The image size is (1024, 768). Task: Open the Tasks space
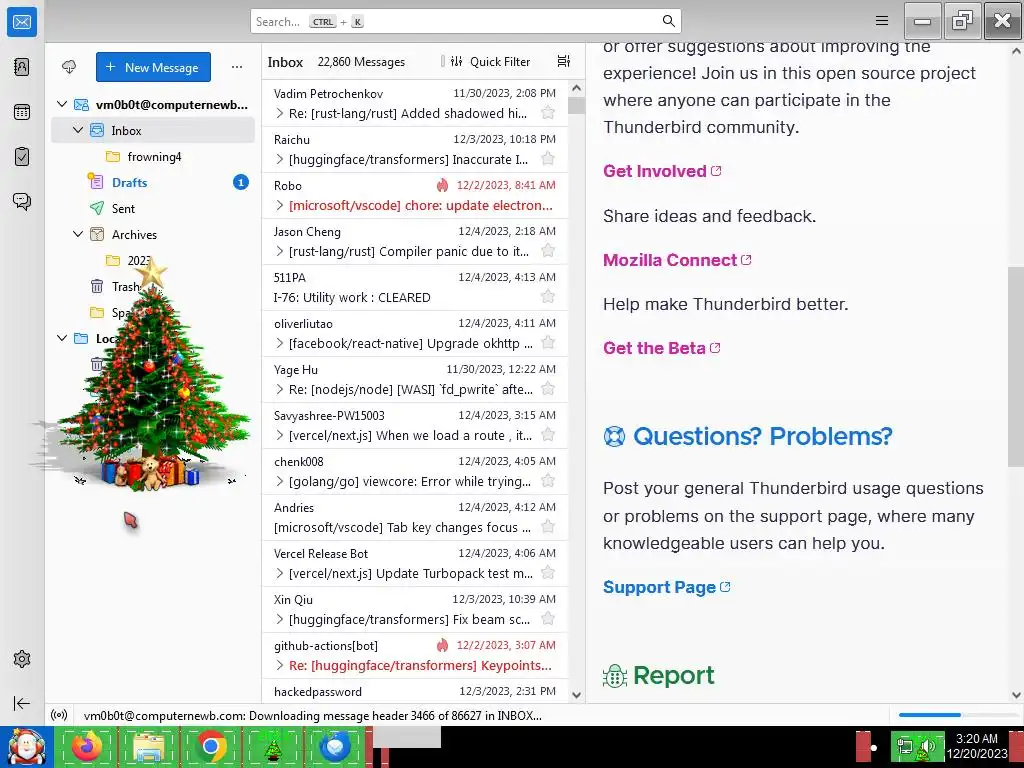pos(22,157)
